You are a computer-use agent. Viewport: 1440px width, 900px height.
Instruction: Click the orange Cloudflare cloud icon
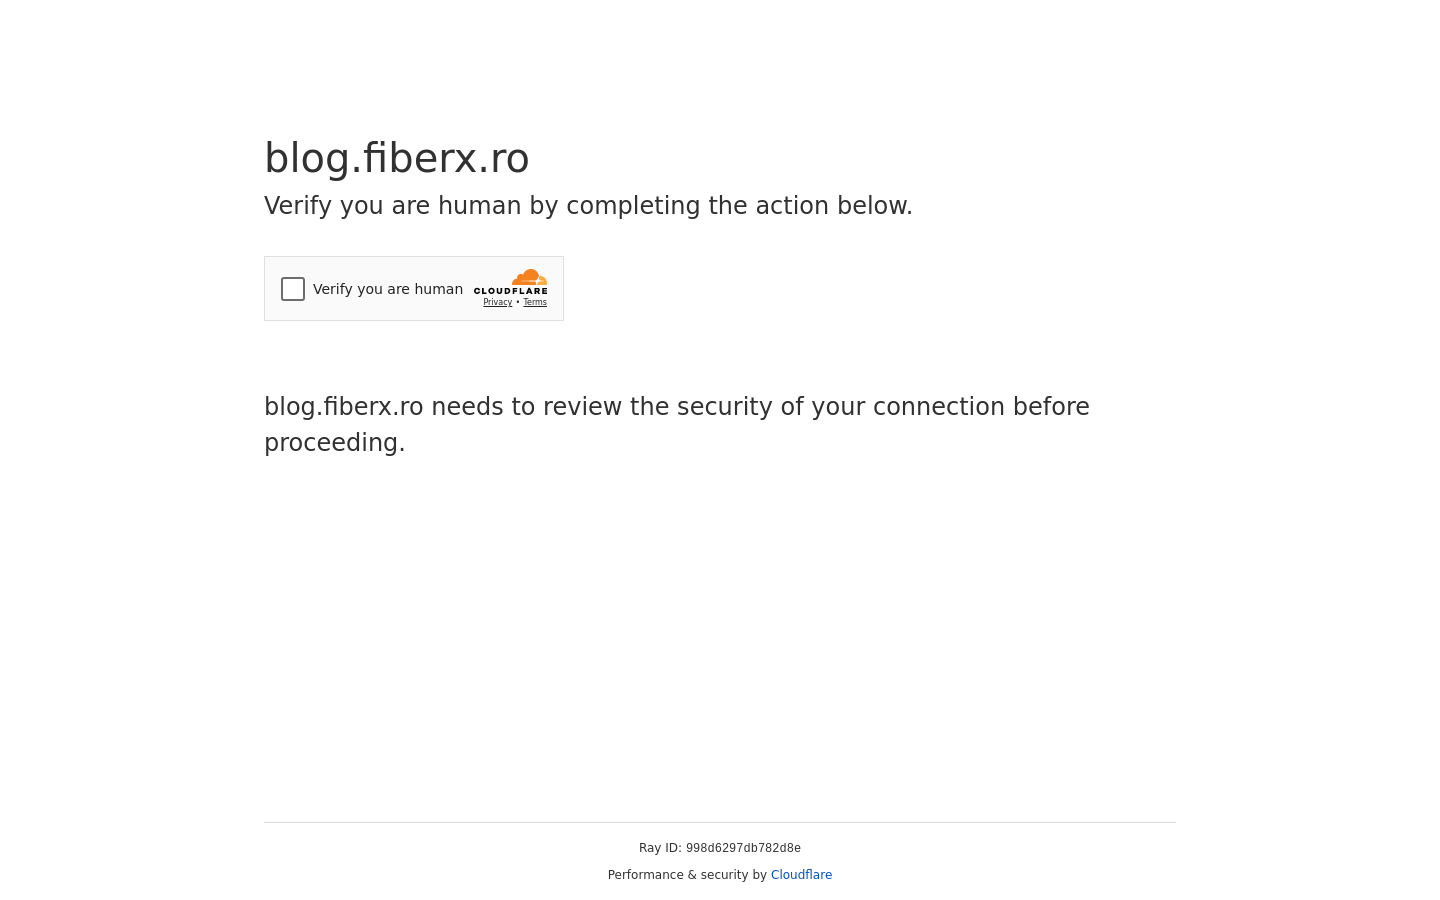[529, 277]
